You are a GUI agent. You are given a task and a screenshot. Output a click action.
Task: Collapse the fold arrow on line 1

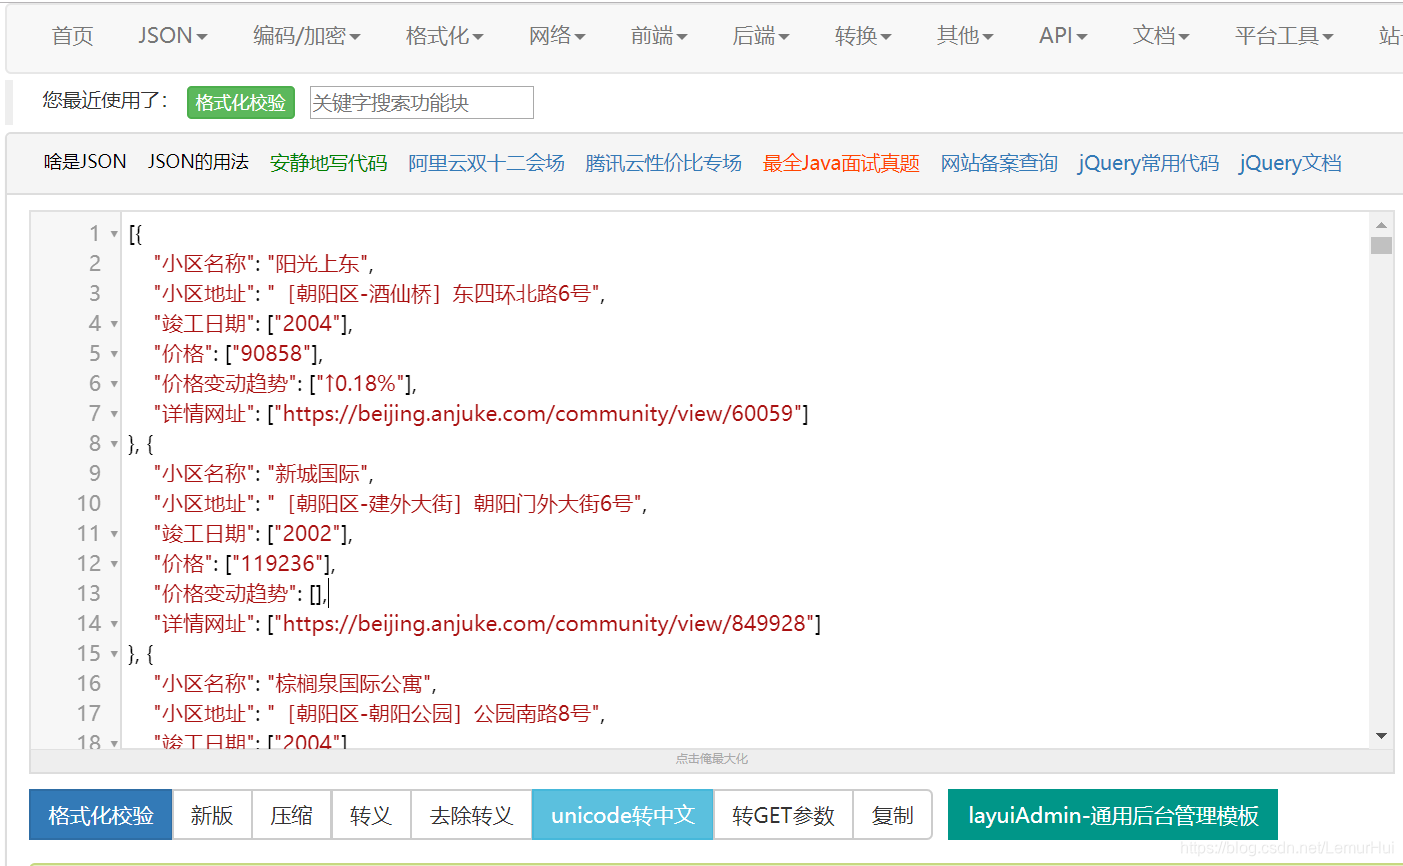[x=114, y=234]
